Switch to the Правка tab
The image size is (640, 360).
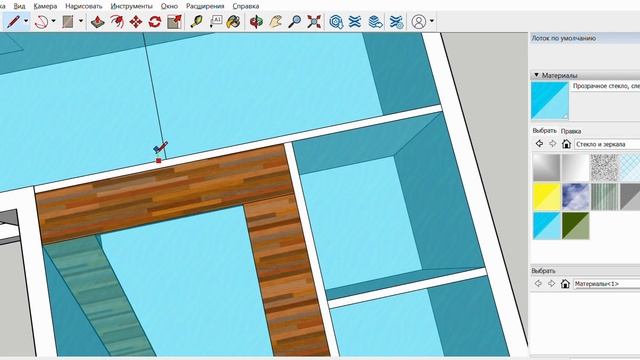[571, 131]
